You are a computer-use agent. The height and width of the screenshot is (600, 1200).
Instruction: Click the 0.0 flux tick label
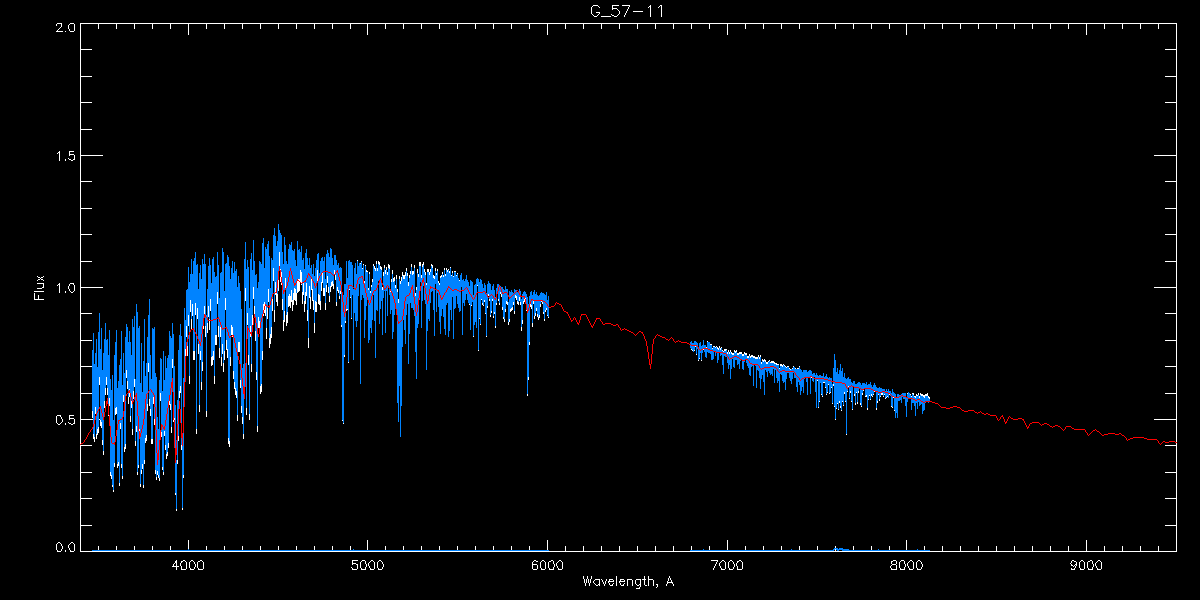point(65,547)
